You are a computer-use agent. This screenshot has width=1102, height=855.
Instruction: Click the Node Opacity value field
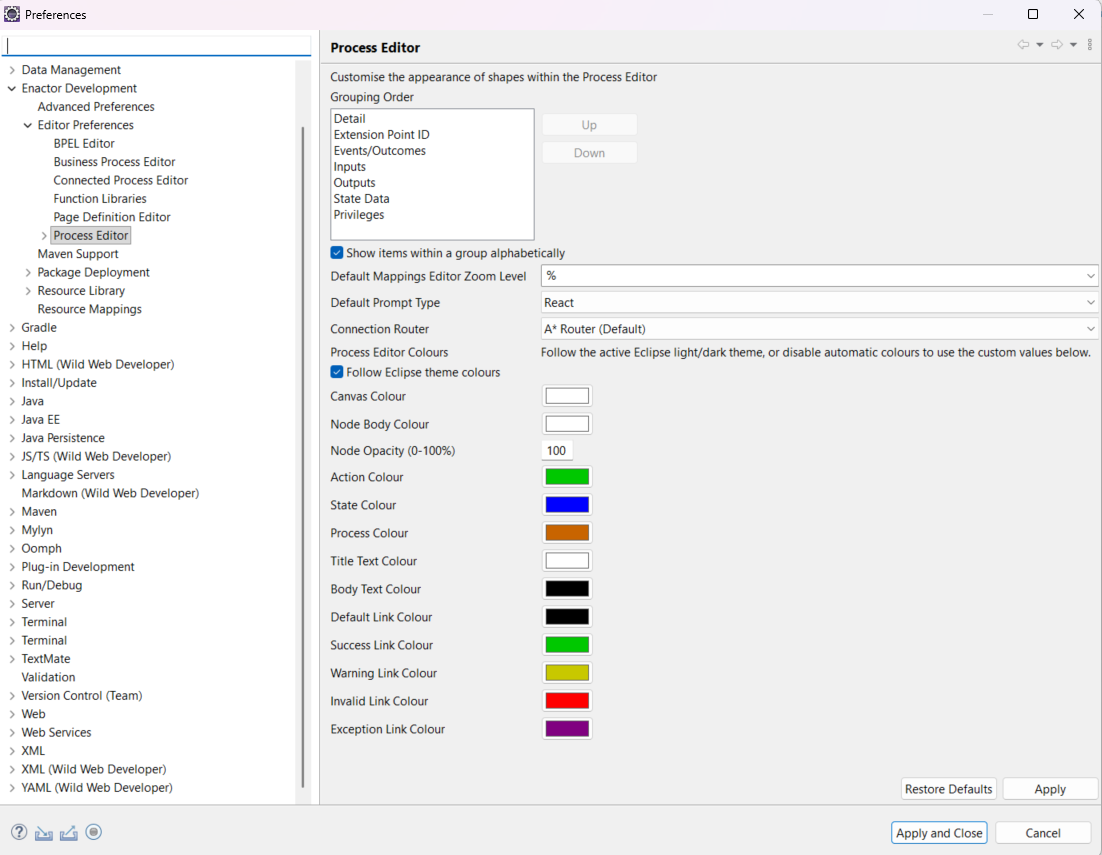coord(557,451)
